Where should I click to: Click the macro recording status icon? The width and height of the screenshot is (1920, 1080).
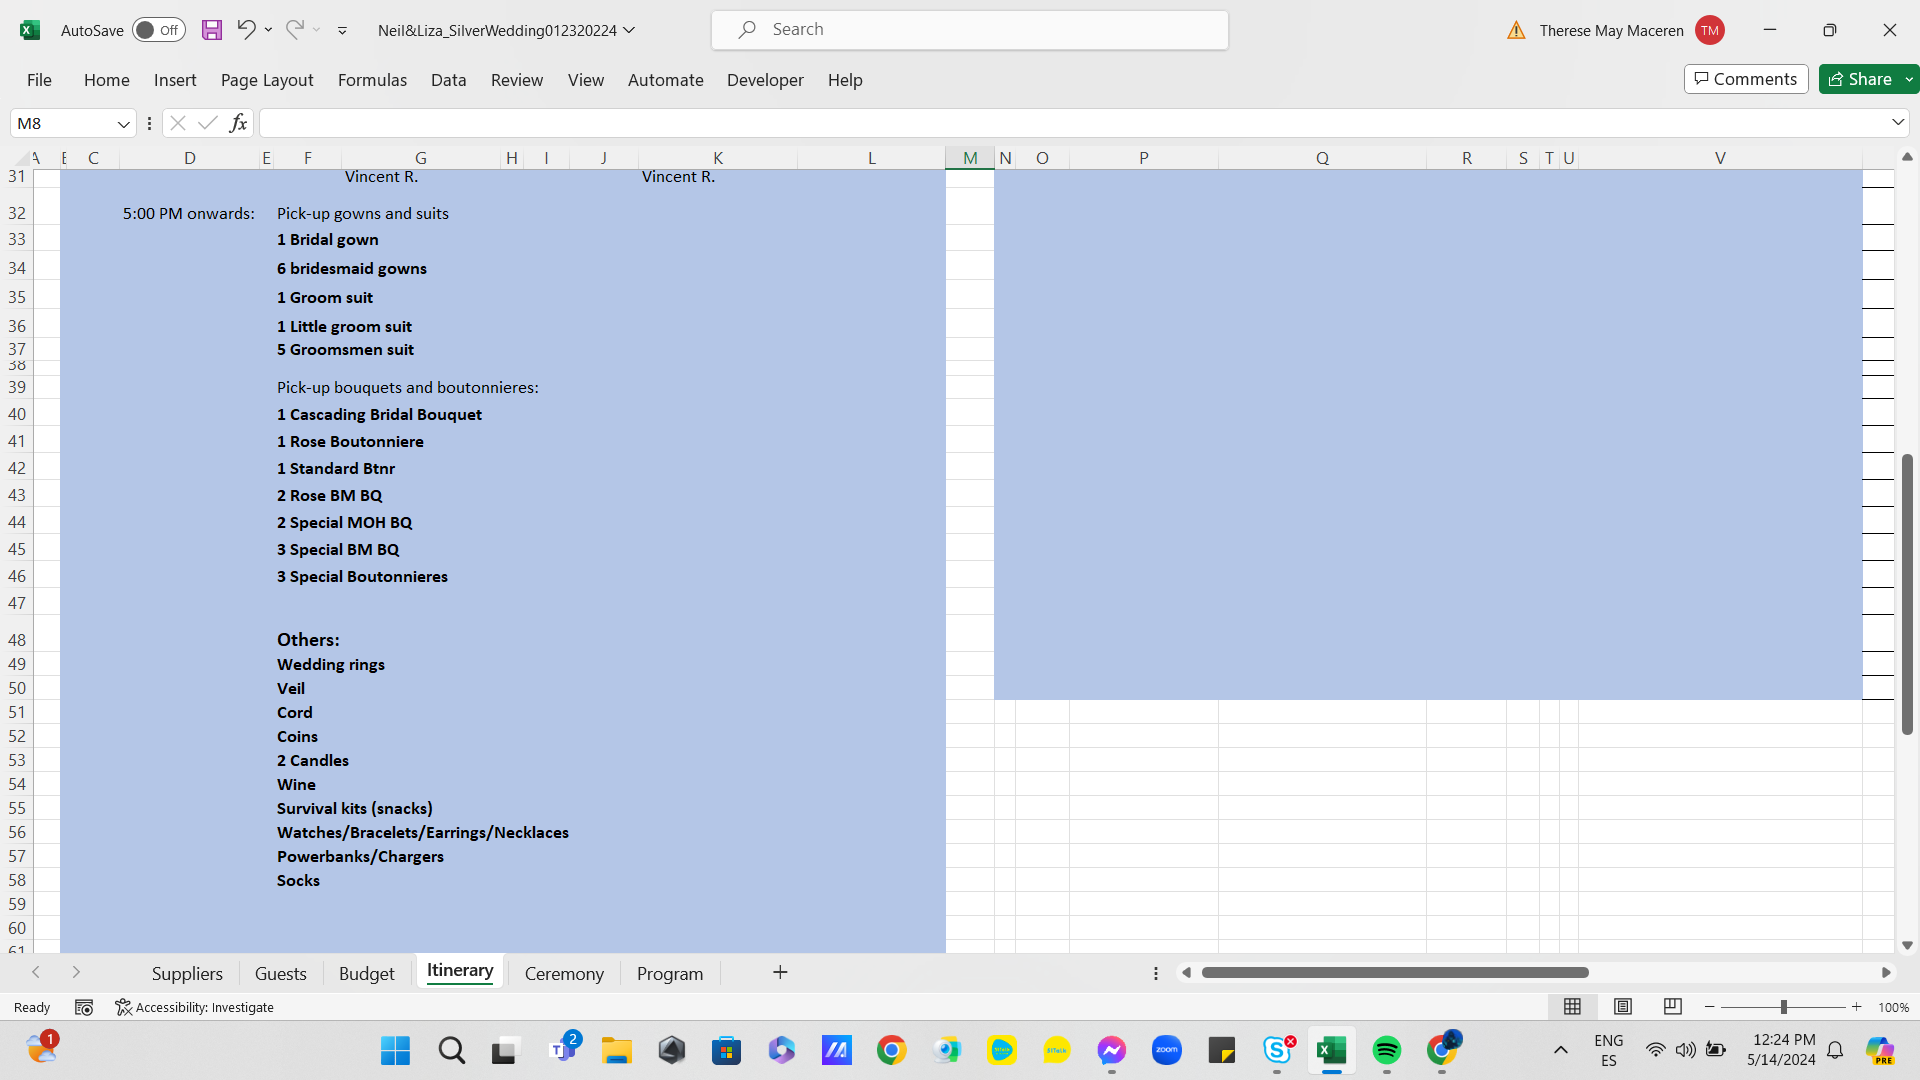click(84, 1007)
